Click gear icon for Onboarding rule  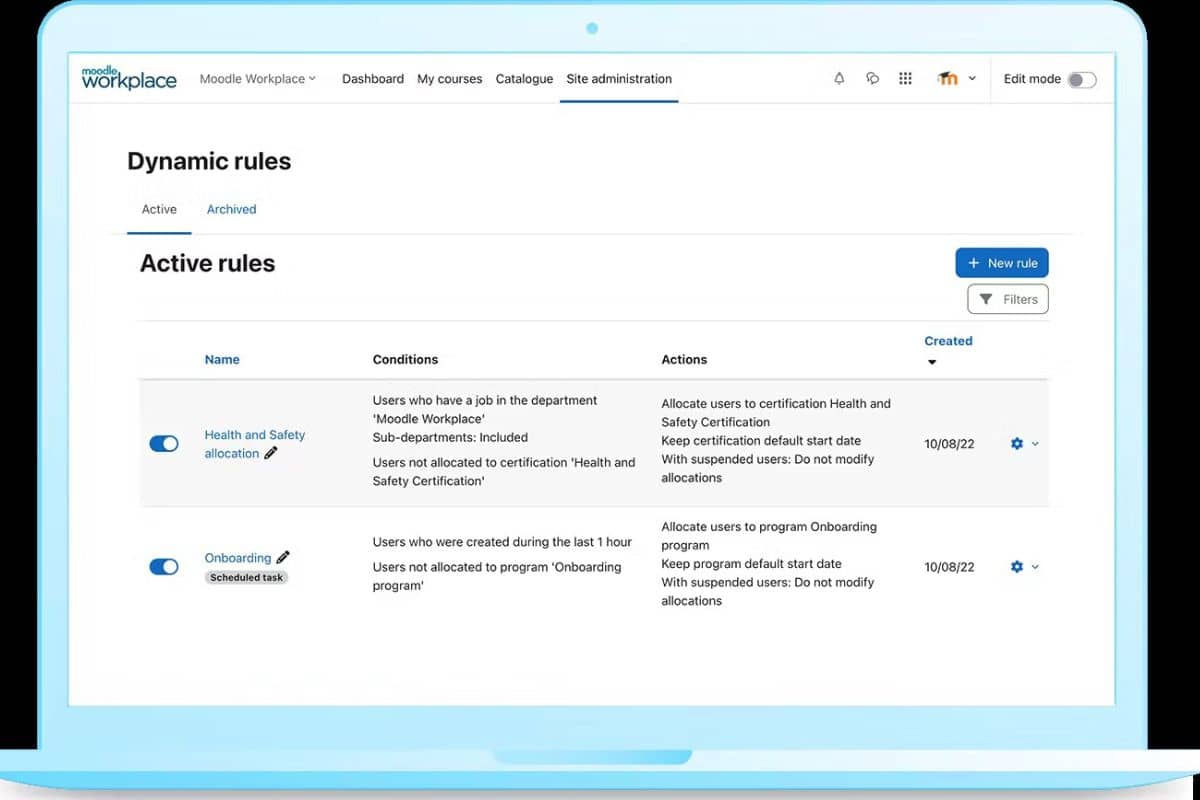(x=1017, y=566)
